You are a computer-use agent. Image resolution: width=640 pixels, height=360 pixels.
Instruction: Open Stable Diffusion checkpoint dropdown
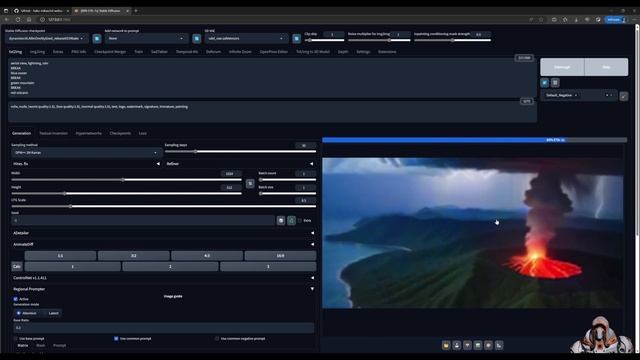coord(47,38)
